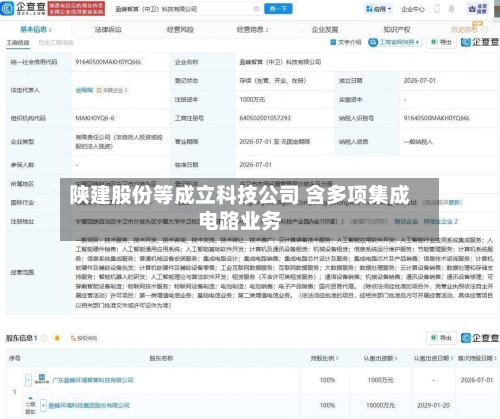Click the 2029-01-20 contribution date cell
500x419 pixels.
pos(433,406)
